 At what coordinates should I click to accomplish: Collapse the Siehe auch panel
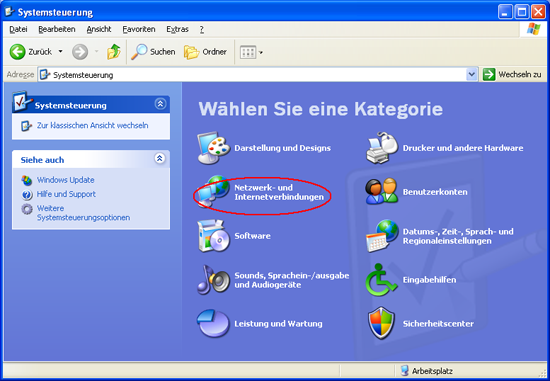(x=160, y=158)
